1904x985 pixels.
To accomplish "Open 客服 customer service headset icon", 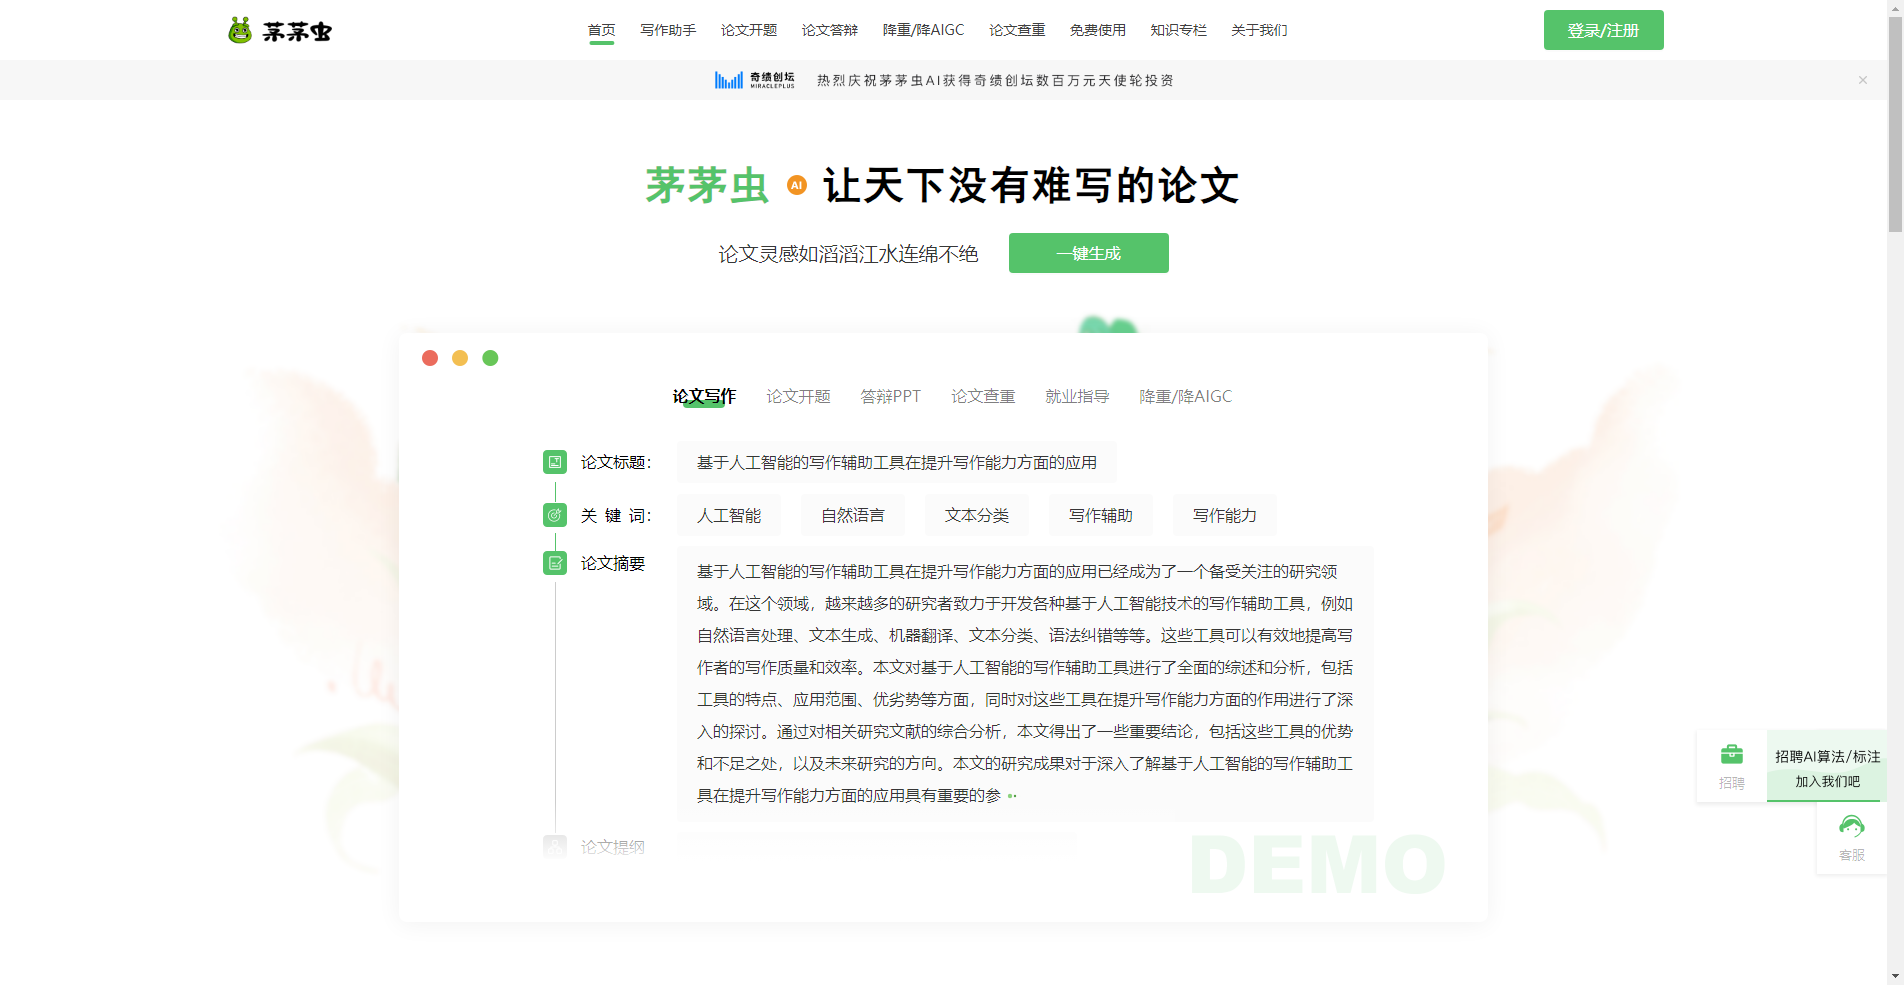I will click(1852, 827).
